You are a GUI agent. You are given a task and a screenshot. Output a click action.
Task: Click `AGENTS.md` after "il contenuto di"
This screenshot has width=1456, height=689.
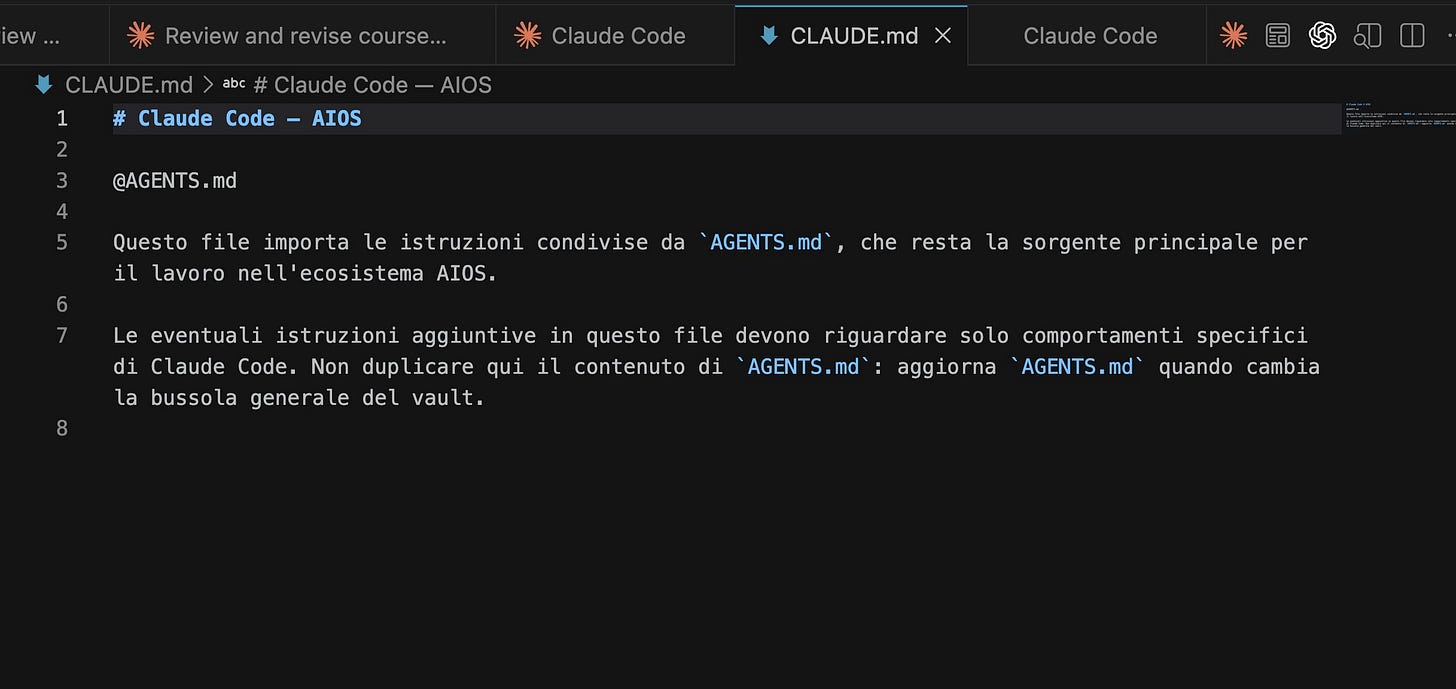804,366
